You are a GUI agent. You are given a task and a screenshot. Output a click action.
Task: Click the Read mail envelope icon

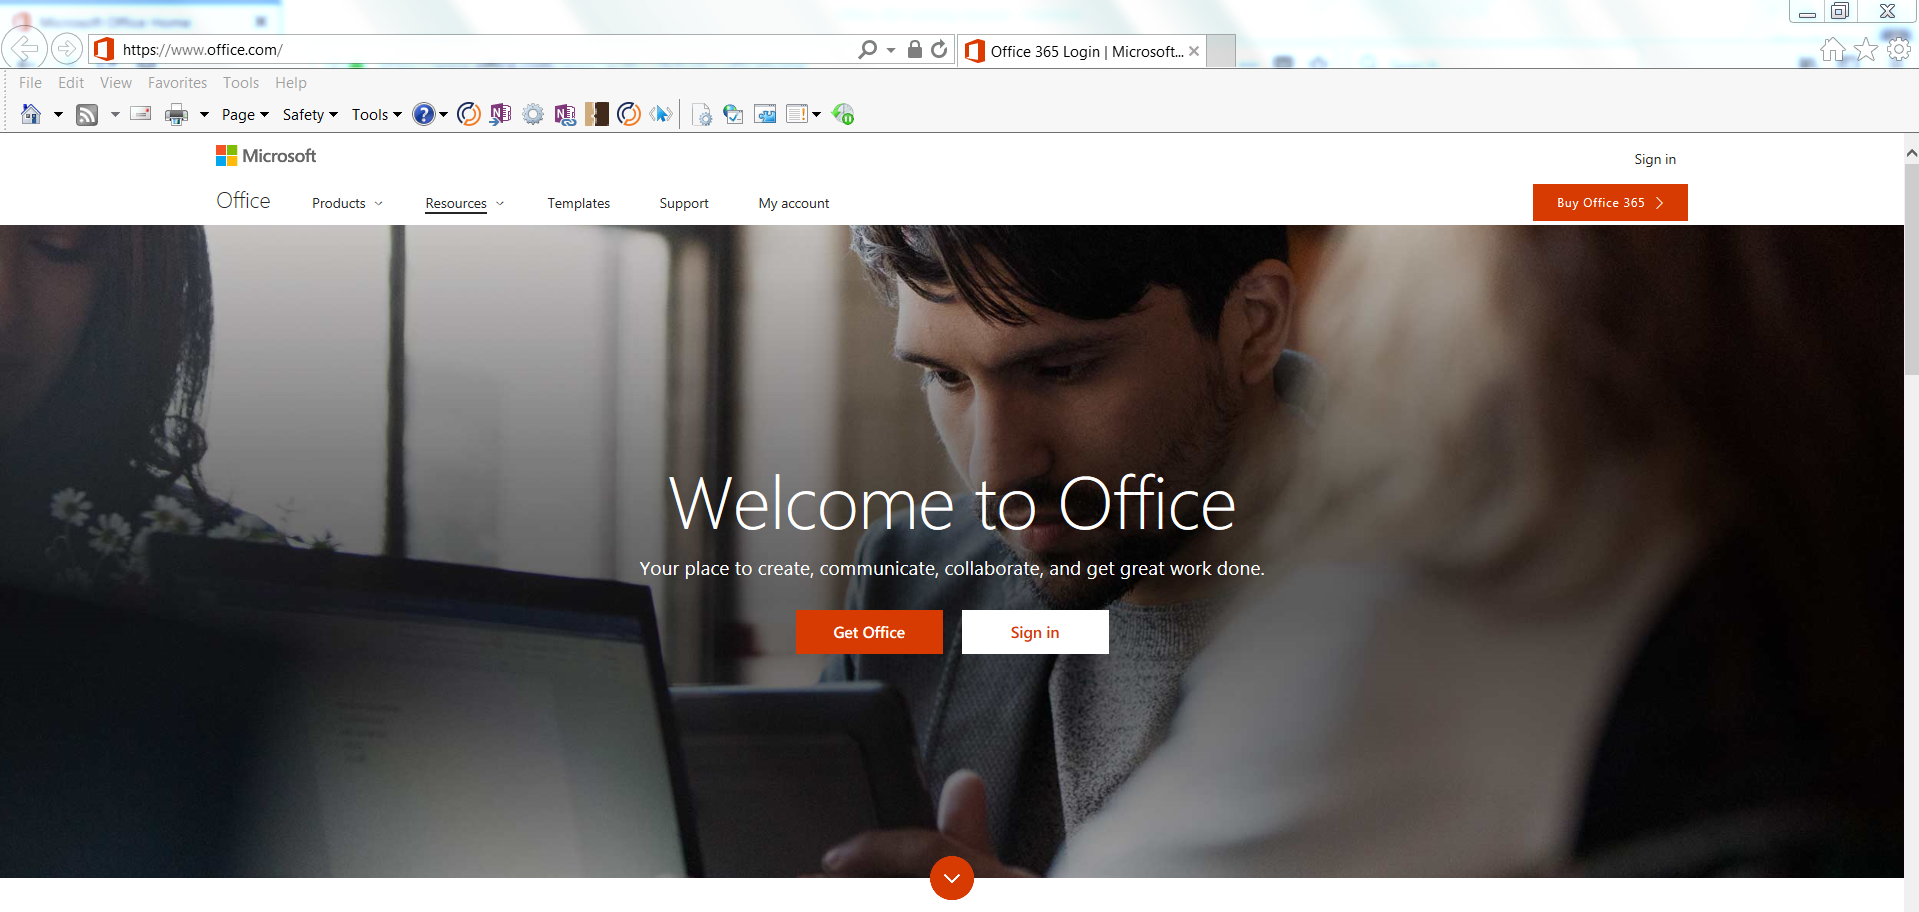(141, 114)
